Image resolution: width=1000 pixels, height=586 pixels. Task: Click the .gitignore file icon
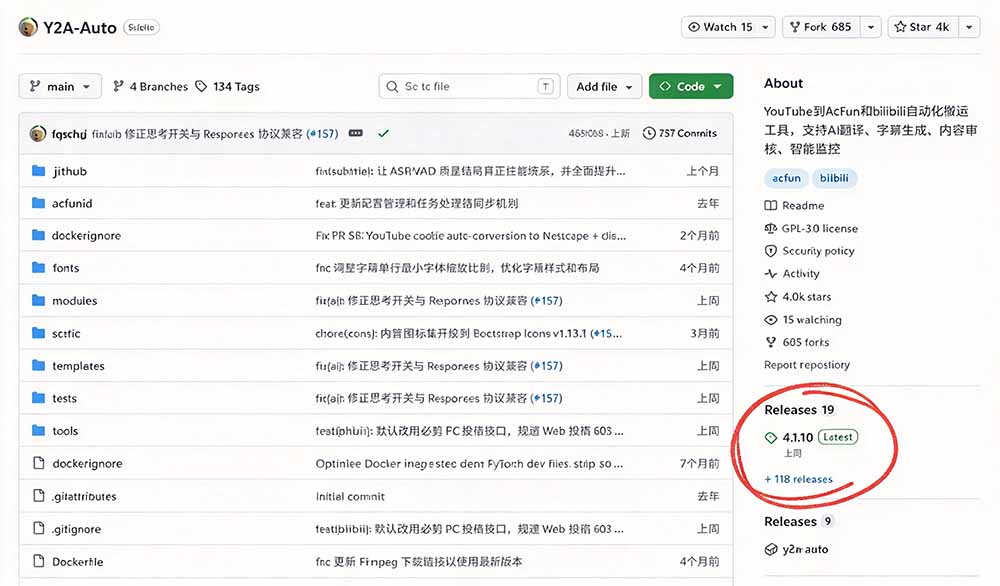click(x=38, y=528)
